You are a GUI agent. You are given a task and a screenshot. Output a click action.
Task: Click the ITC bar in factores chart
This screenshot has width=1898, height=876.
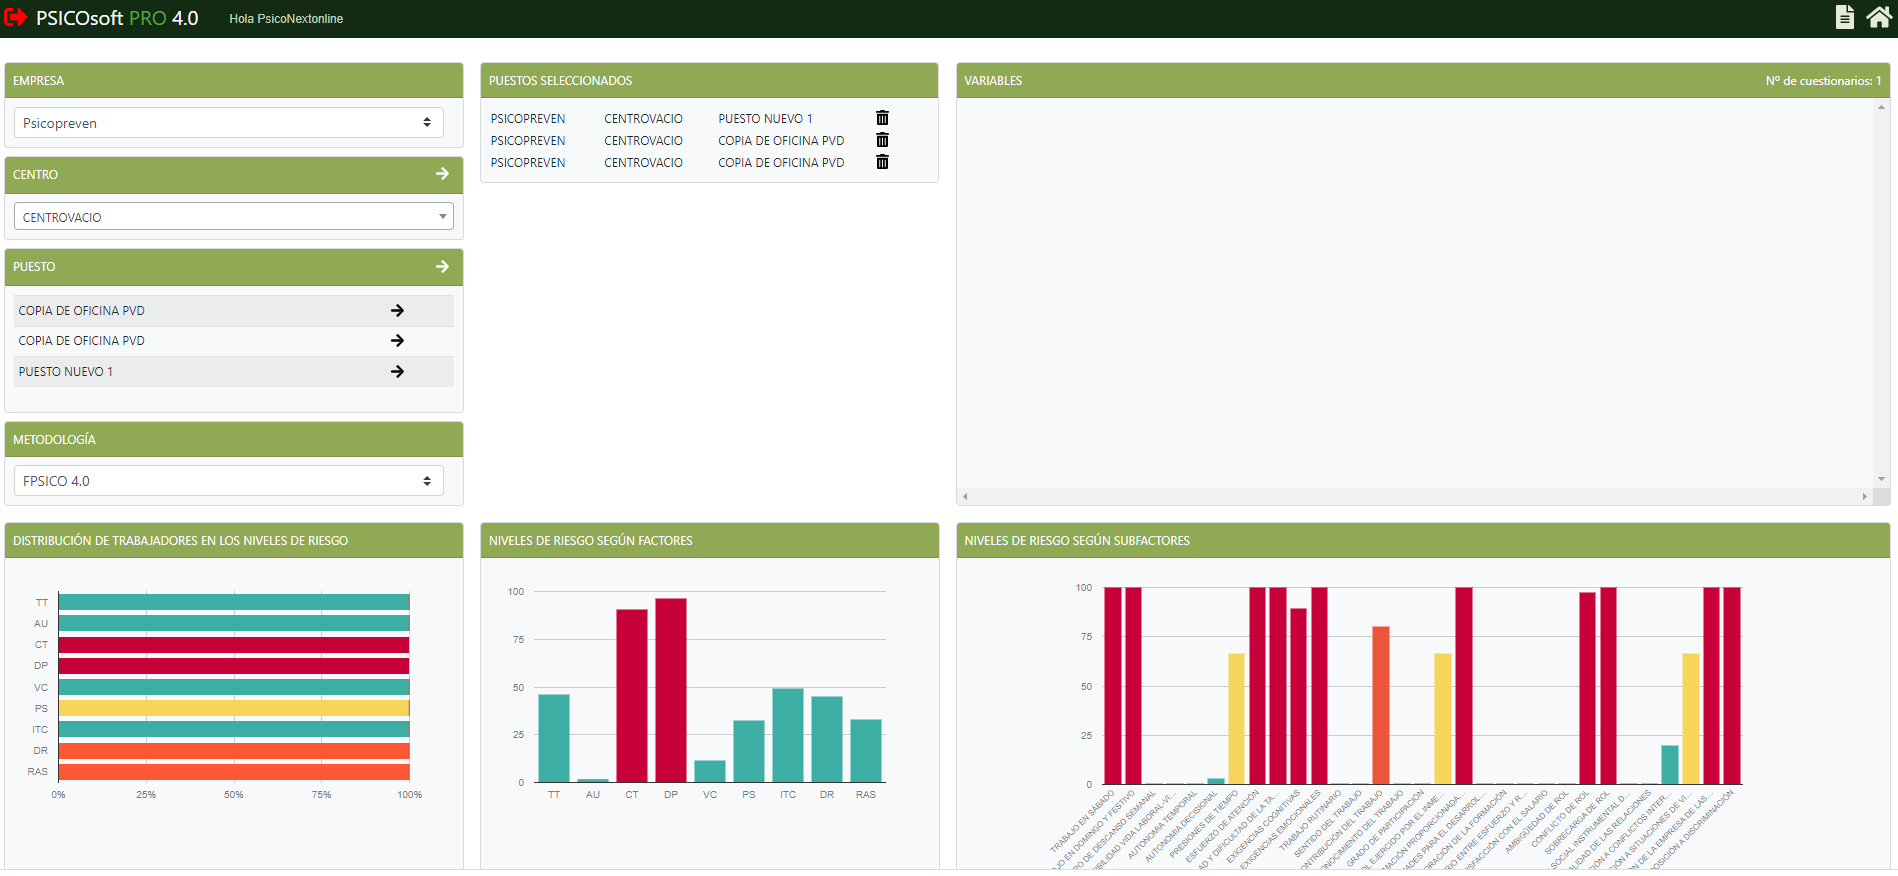(788, 735)
